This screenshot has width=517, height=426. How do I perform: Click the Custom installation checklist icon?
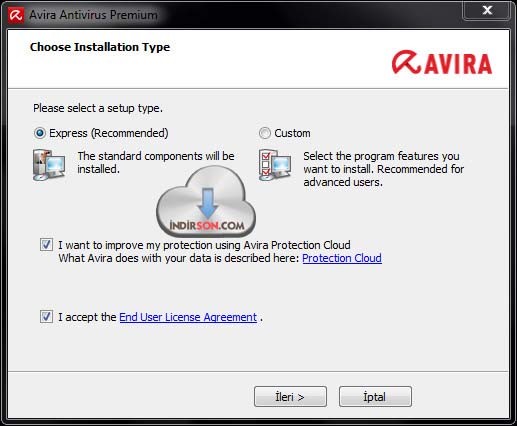275,165
